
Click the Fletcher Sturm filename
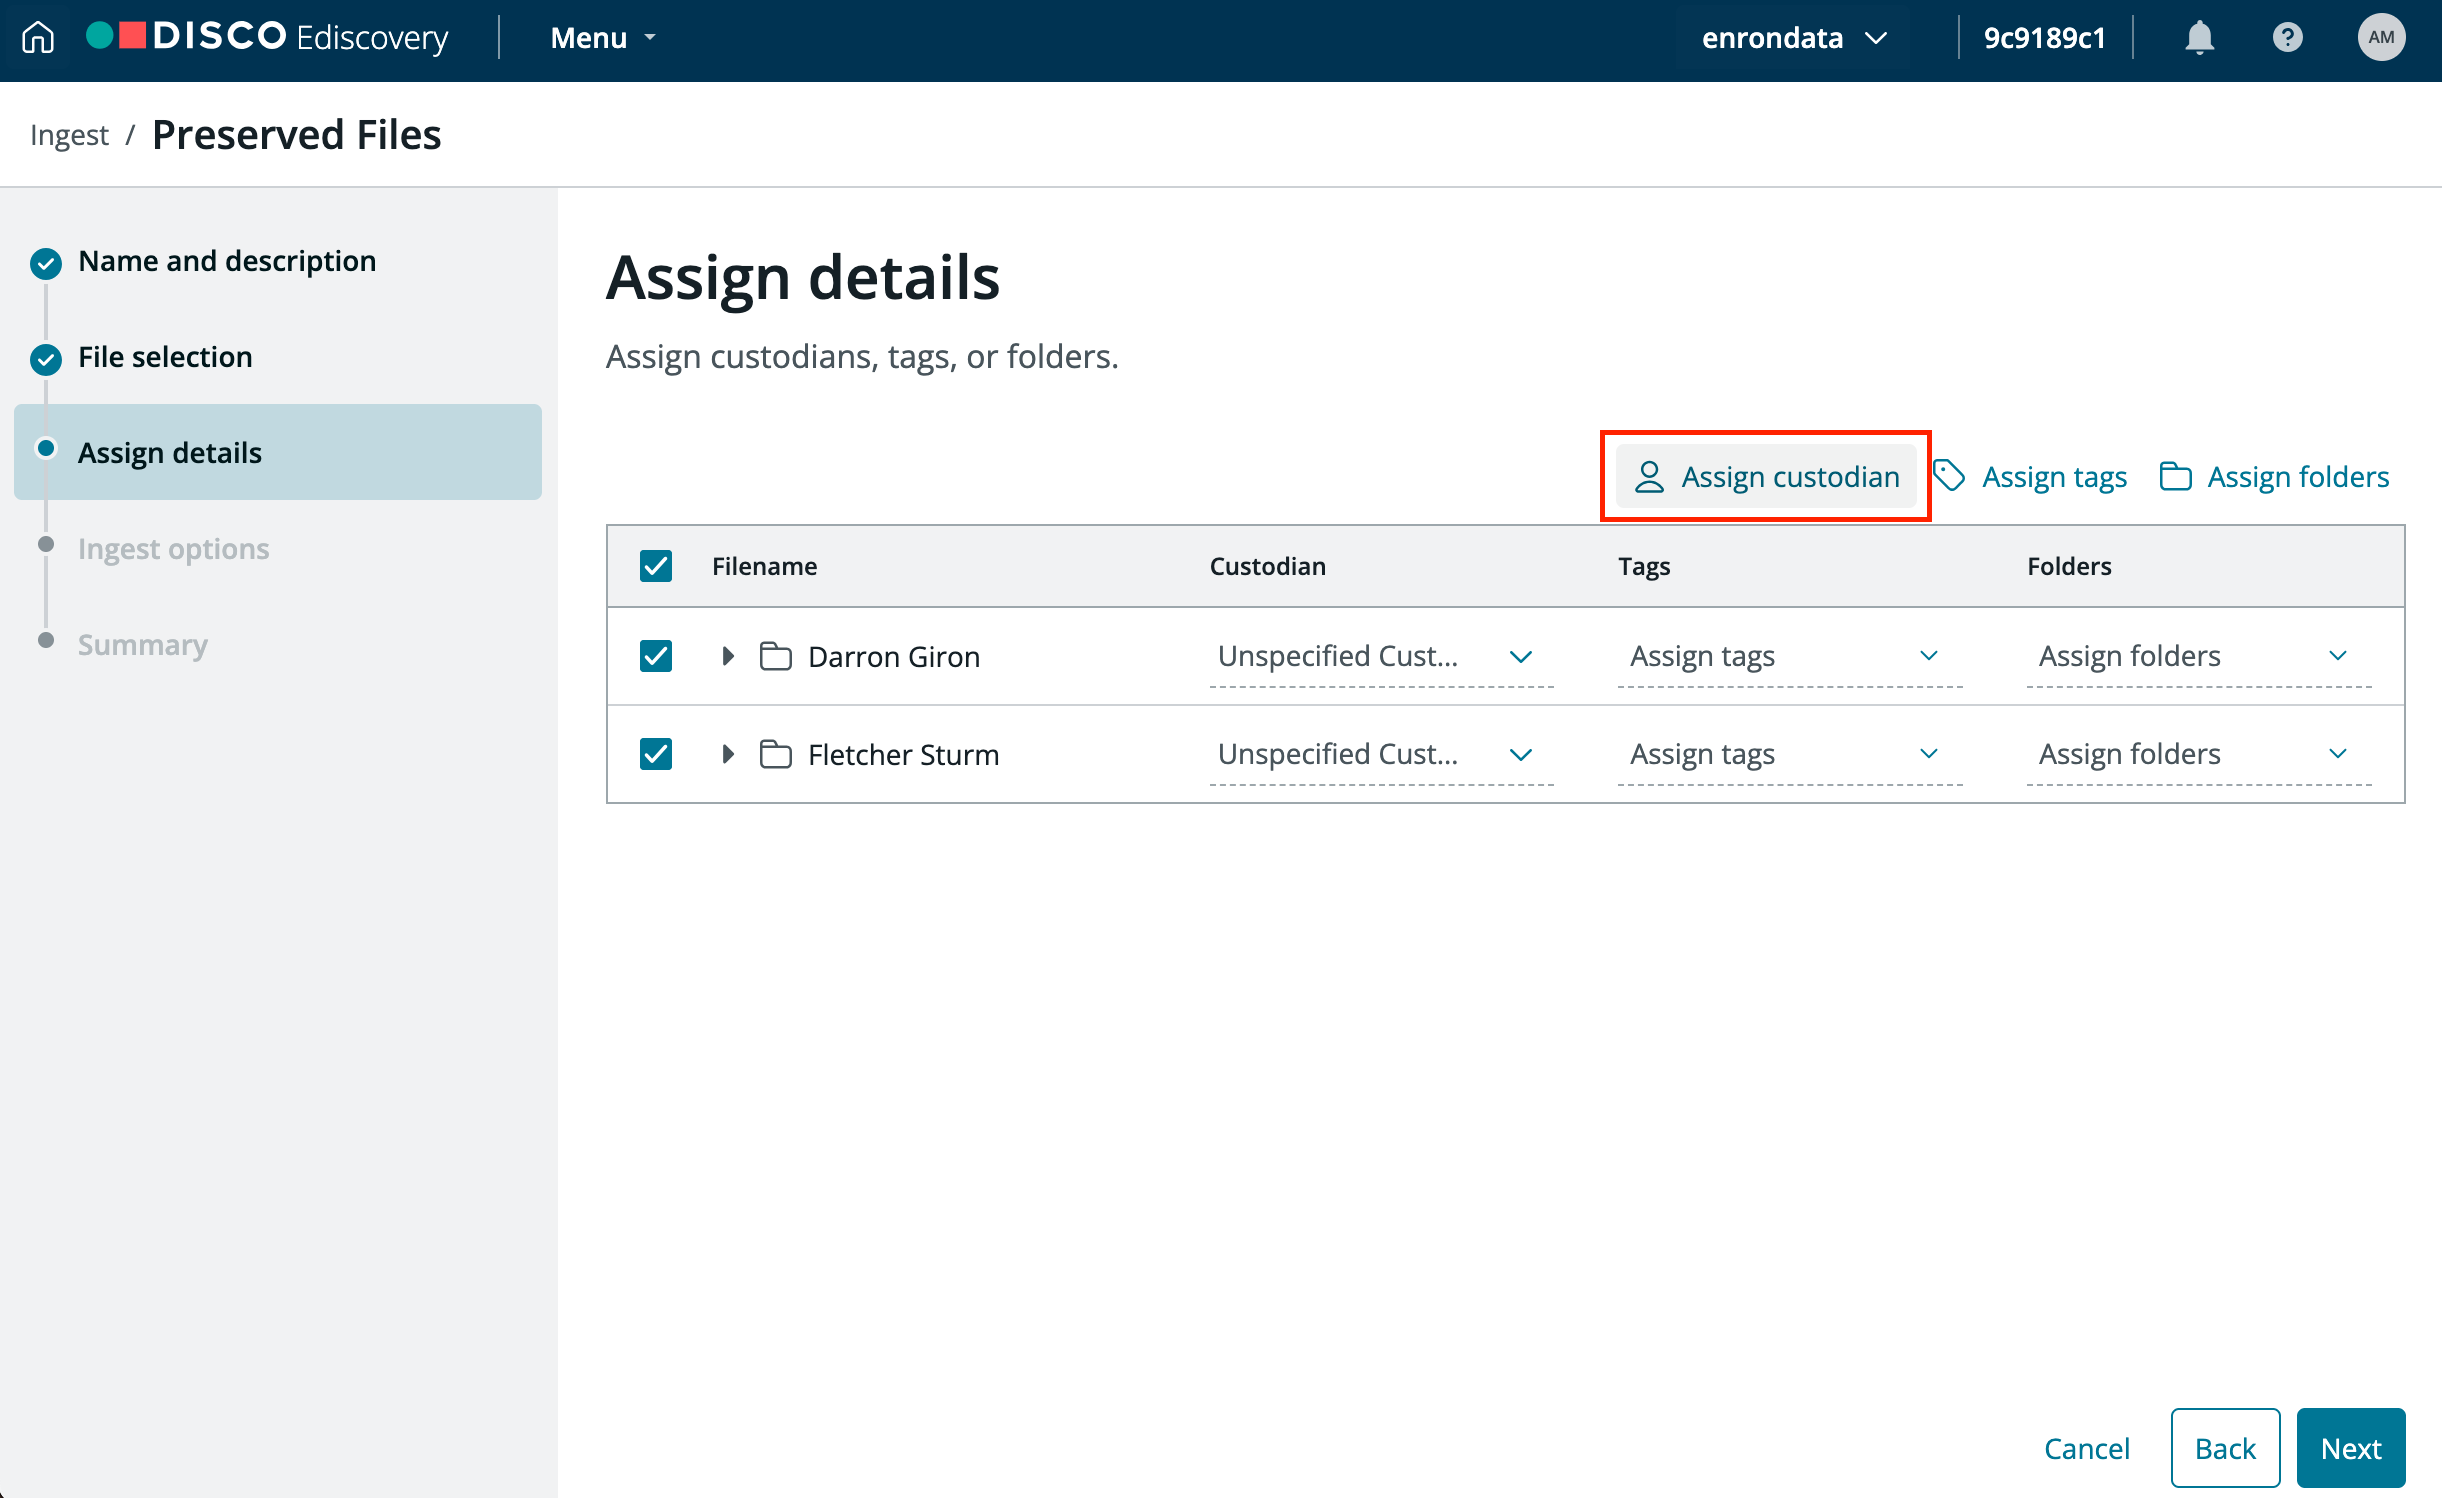(904, 755)
